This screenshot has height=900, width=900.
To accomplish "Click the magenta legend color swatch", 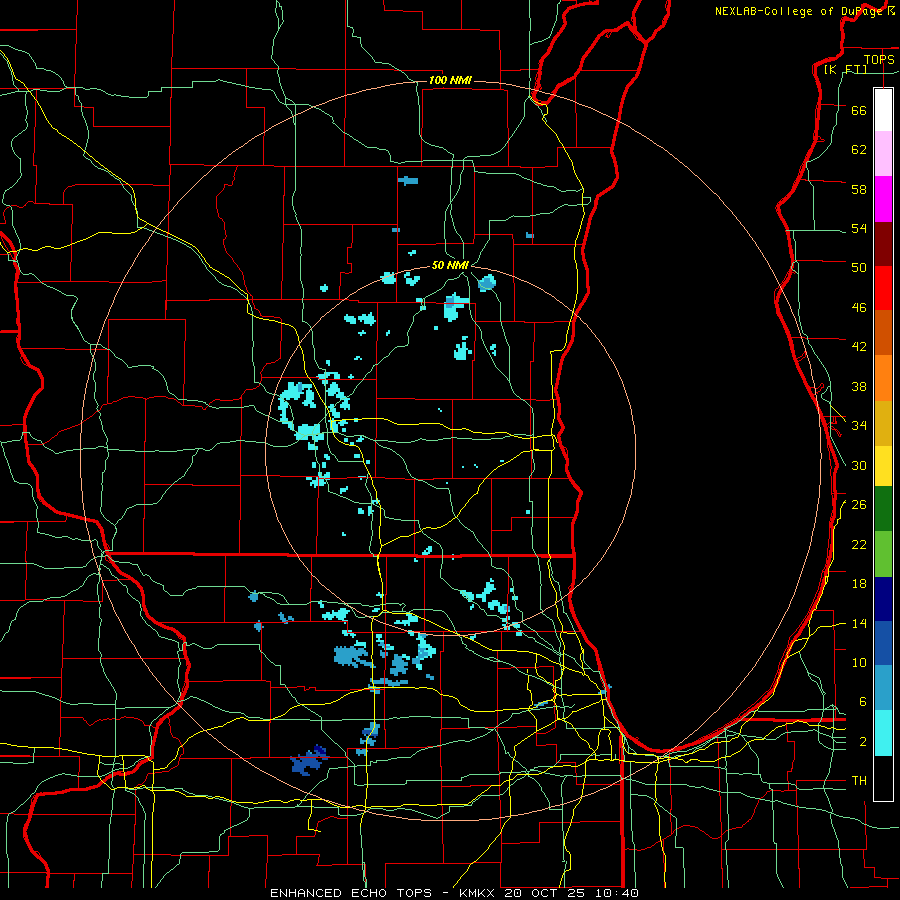I will pyautogui.click(x=883, y=199).
